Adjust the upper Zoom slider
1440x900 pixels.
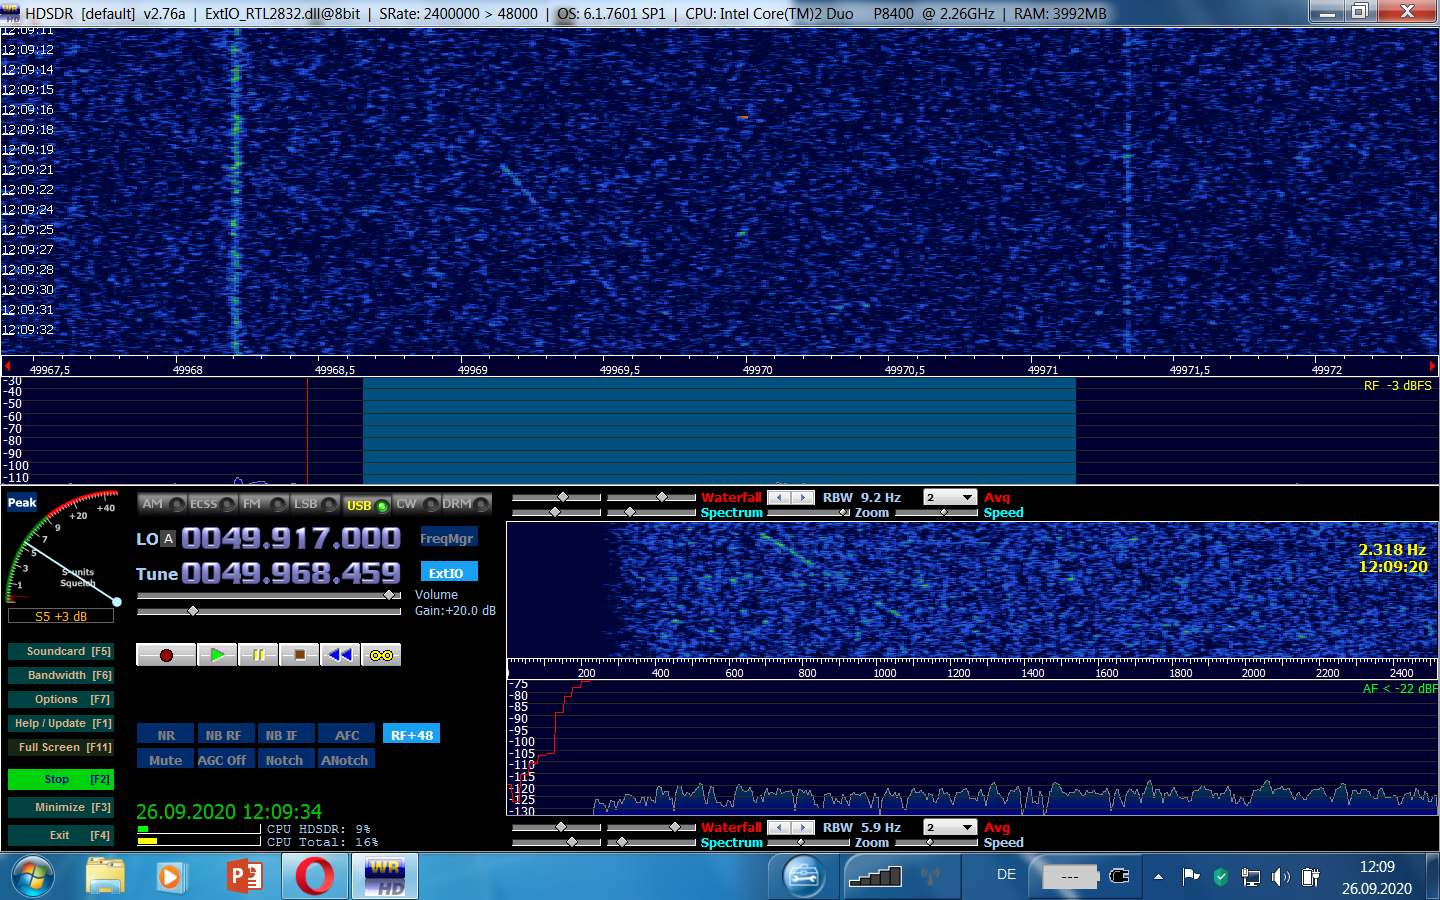809,513
